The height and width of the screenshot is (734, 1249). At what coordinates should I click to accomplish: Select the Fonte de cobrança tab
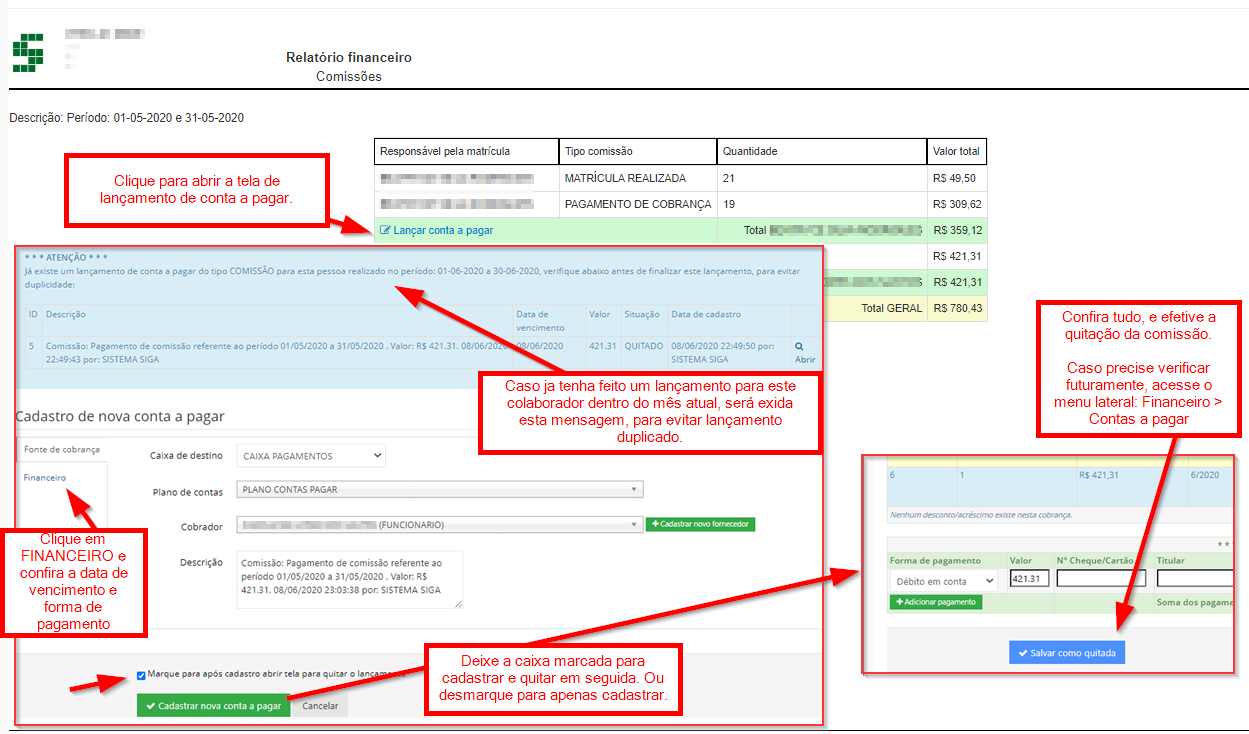tap(61, 449)
